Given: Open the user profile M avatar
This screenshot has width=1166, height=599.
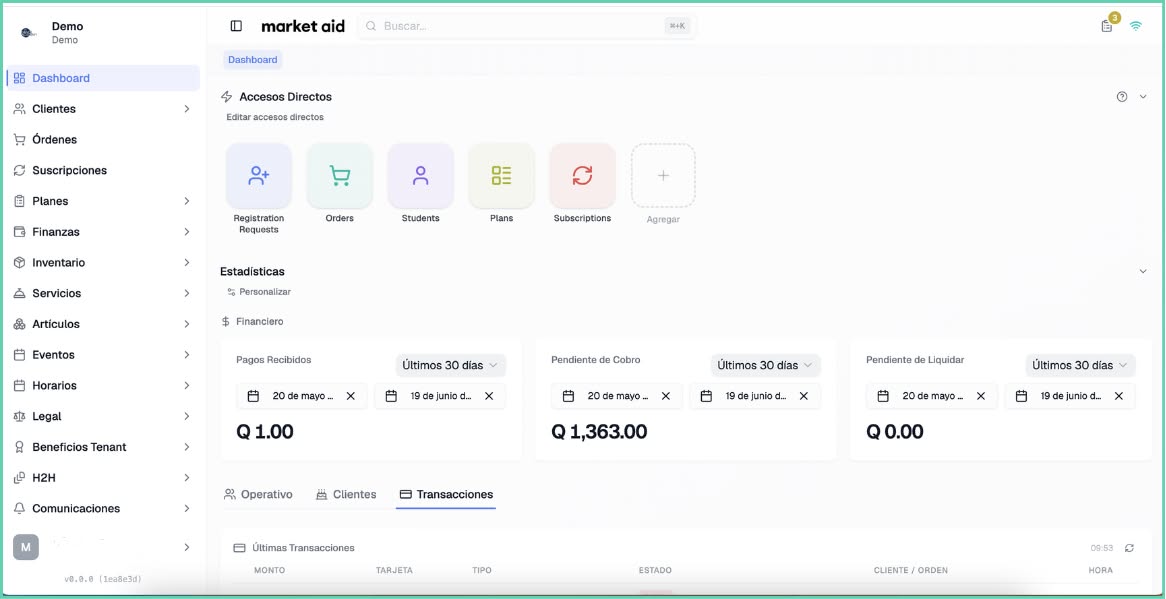Looking at the screenshot, I should tap(25, 547).
